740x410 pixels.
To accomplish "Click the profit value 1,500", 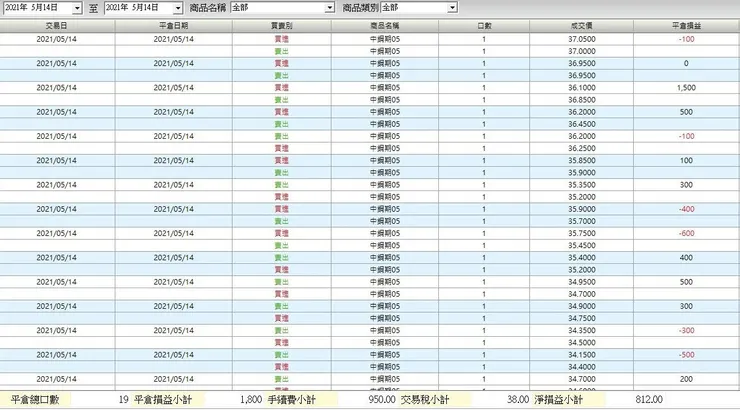I will coord(686,88).
